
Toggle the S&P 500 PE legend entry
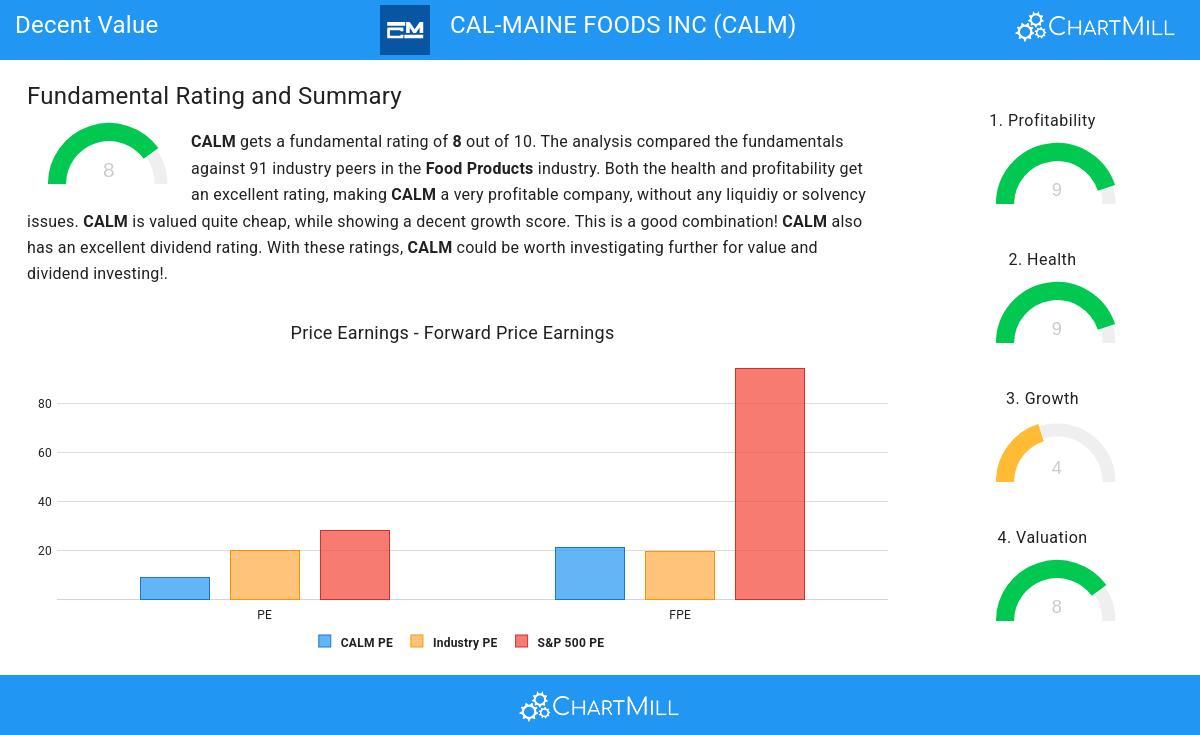point(559,642)
